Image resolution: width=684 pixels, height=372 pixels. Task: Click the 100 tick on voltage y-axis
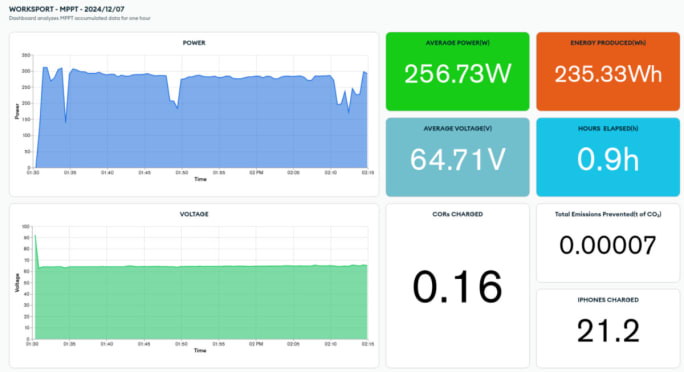point(26,227)
